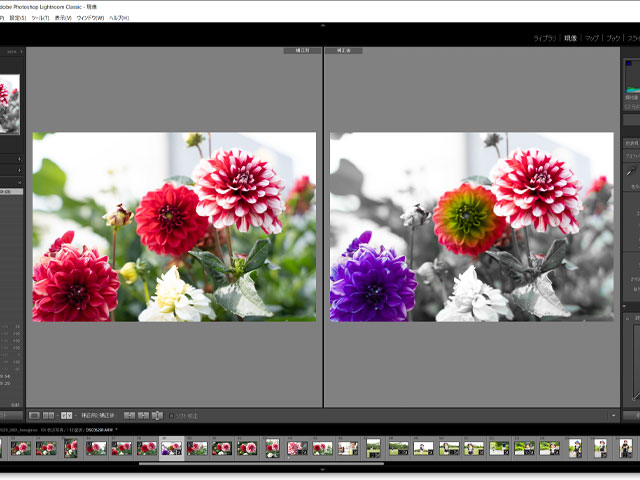Click the filmstrip horizontal scrollbar
640x480 pixels.
click(260, 462)
